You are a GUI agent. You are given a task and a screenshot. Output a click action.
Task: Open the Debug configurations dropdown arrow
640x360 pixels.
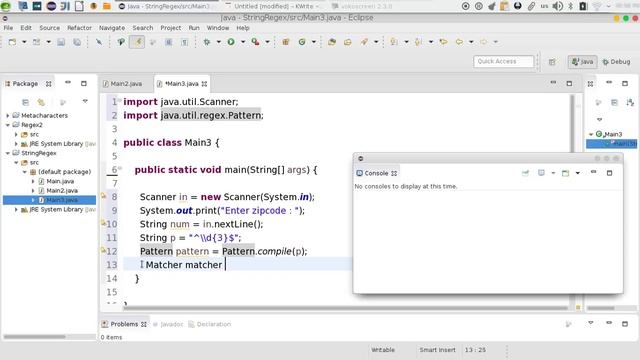pyautogui.click(x=219, y=42)
